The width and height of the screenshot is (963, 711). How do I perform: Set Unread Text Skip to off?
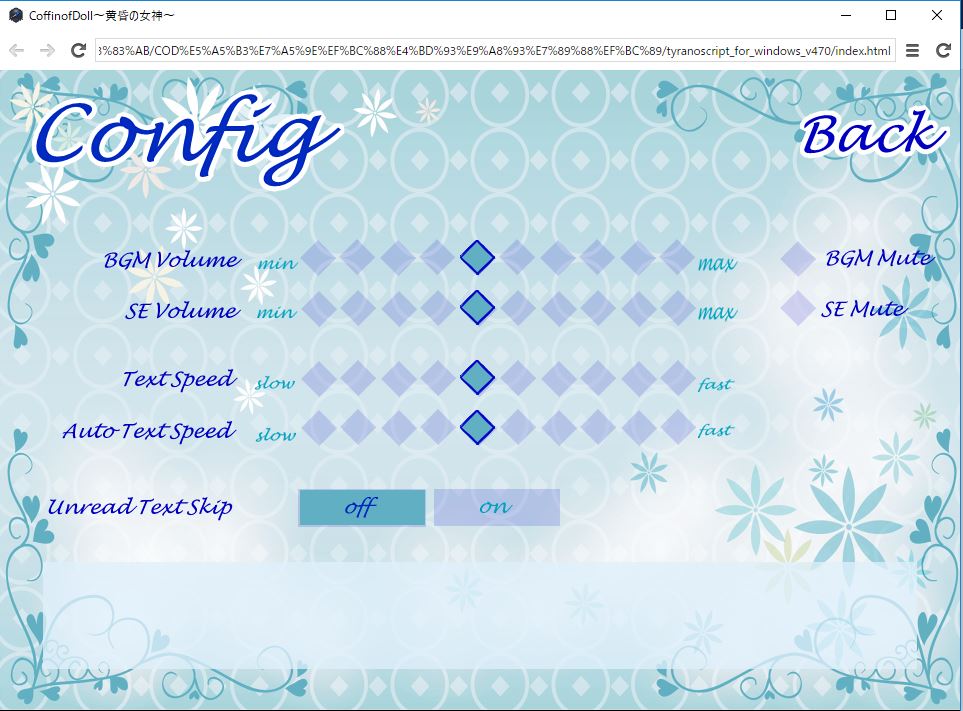point(362,508)
